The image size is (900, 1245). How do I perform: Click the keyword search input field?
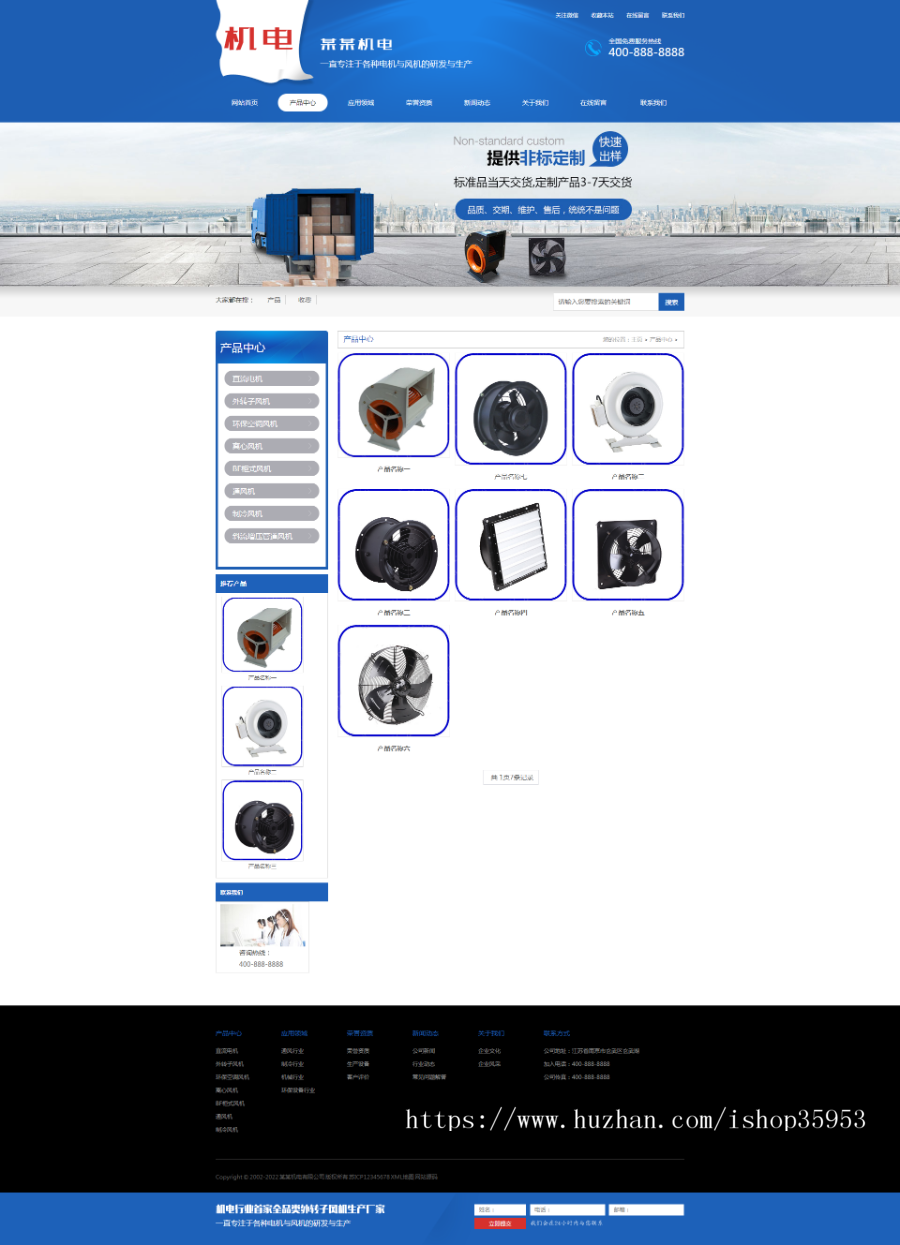[606, 301]
